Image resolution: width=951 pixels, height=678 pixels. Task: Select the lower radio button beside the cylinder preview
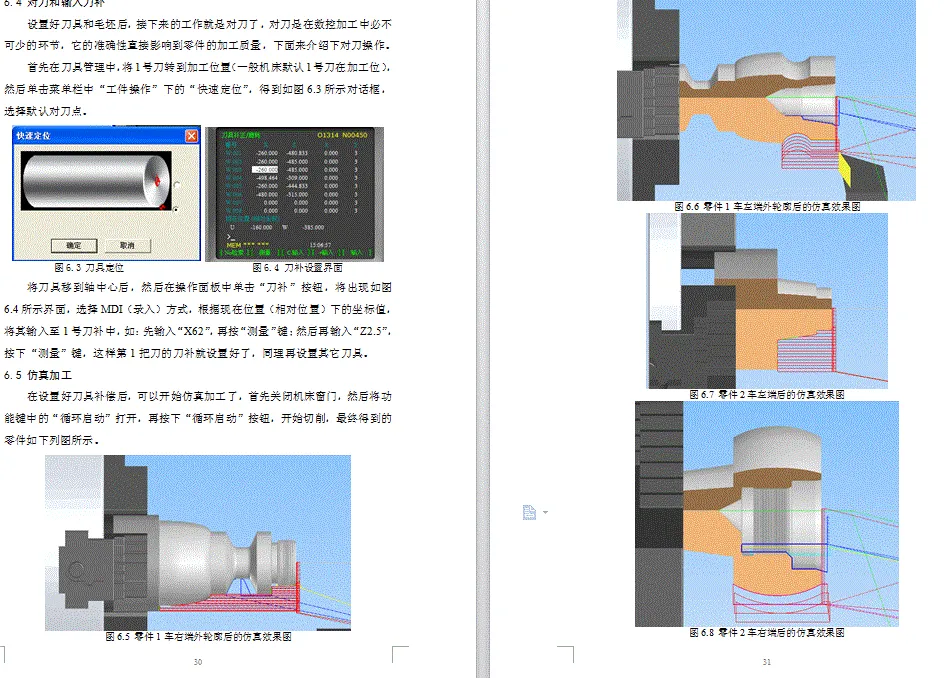click(177, 210)
